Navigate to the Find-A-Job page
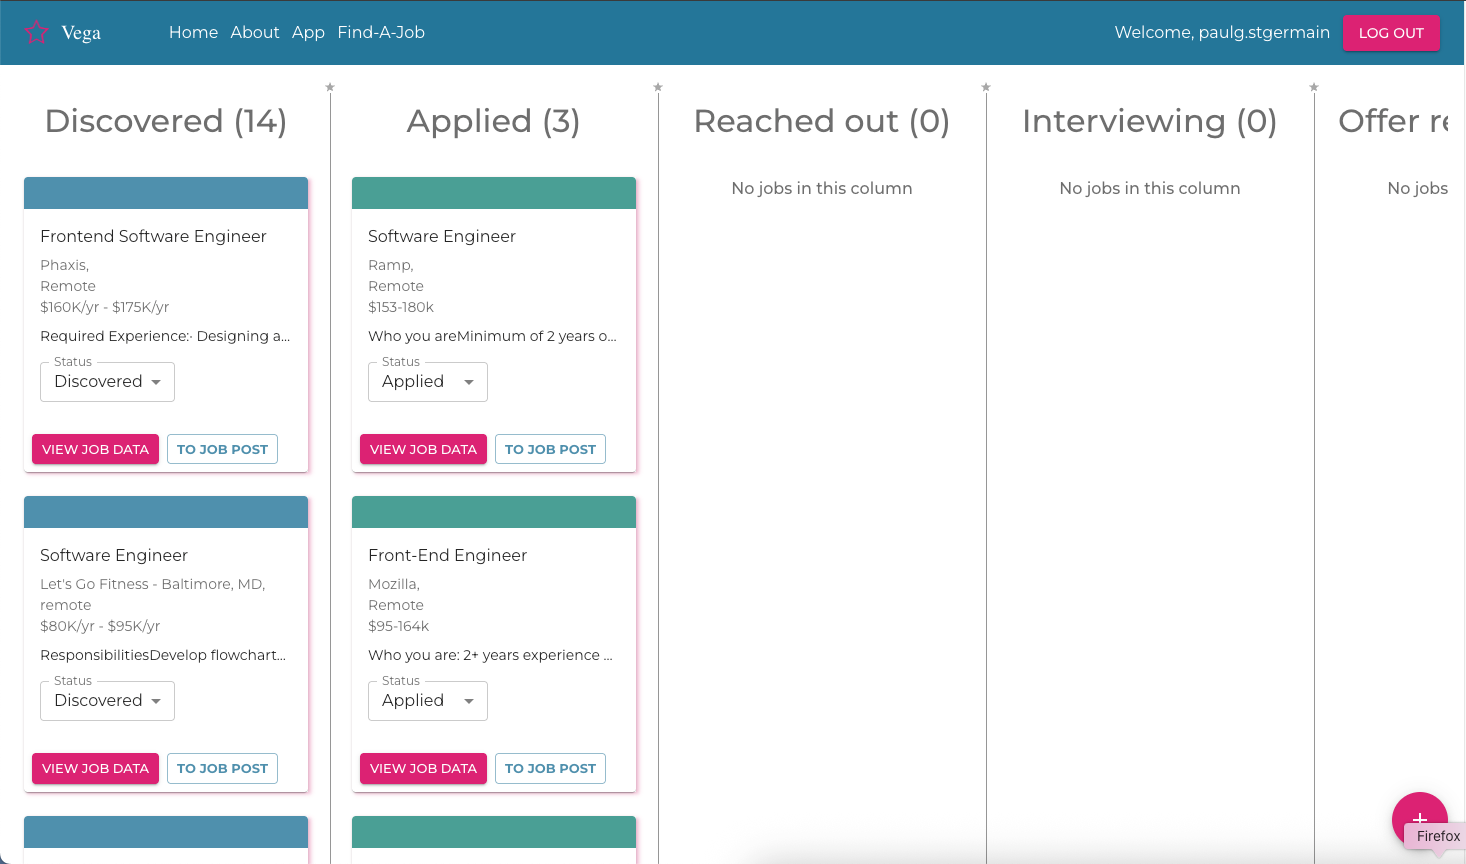Image resolution: width=1466 pixels, height=864 pixels. click(381, 32)
